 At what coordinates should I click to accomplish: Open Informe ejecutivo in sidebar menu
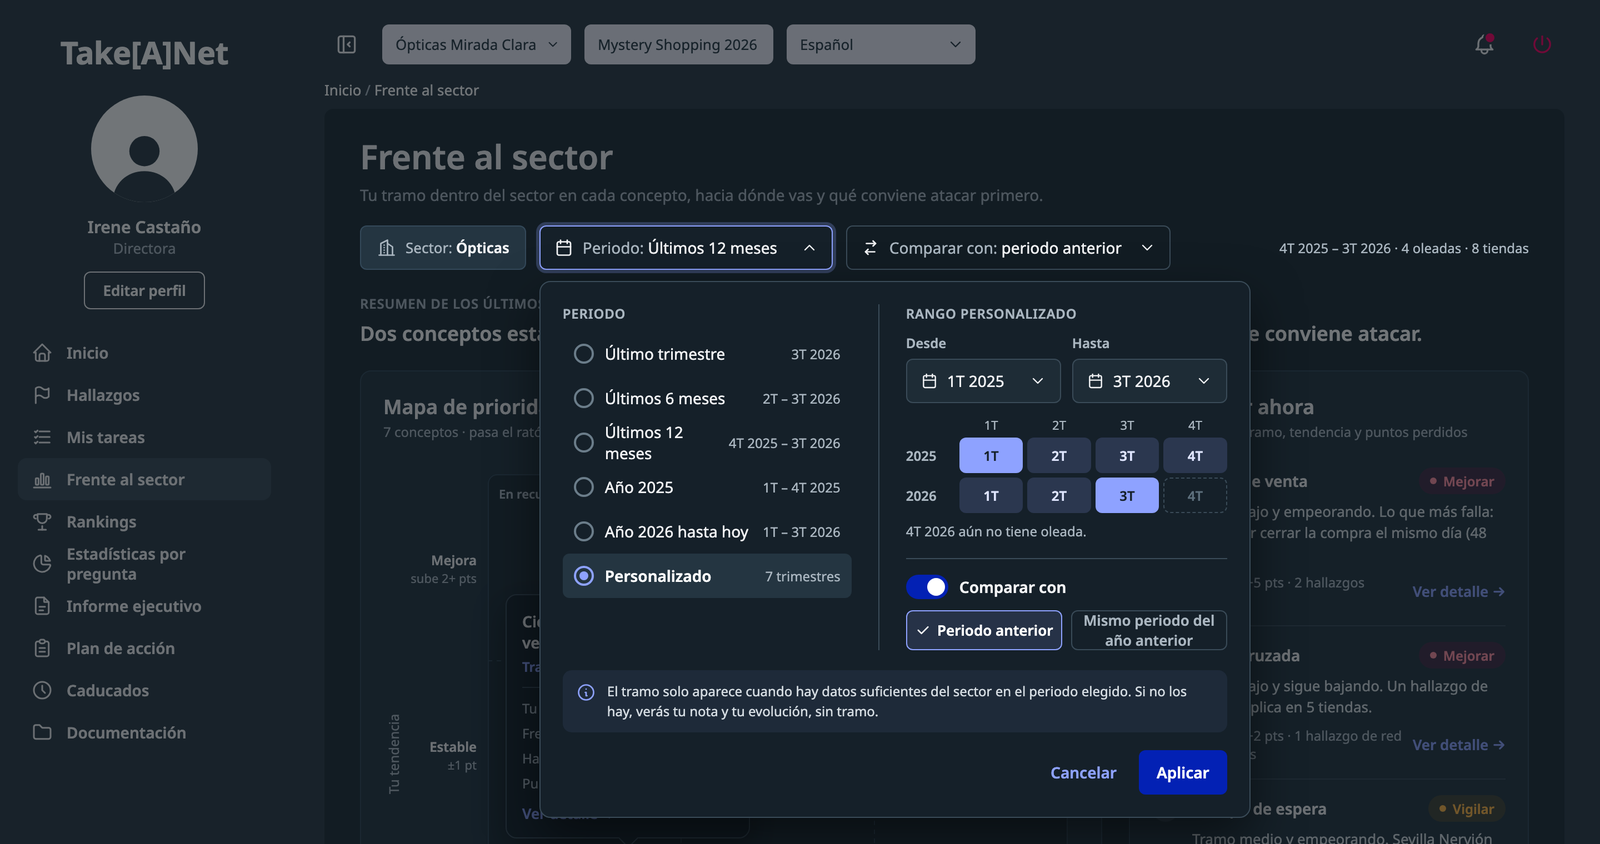[145, 606]
